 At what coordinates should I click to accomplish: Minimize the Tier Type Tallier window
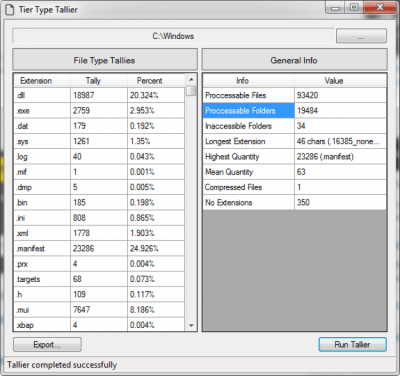[336, 7]
